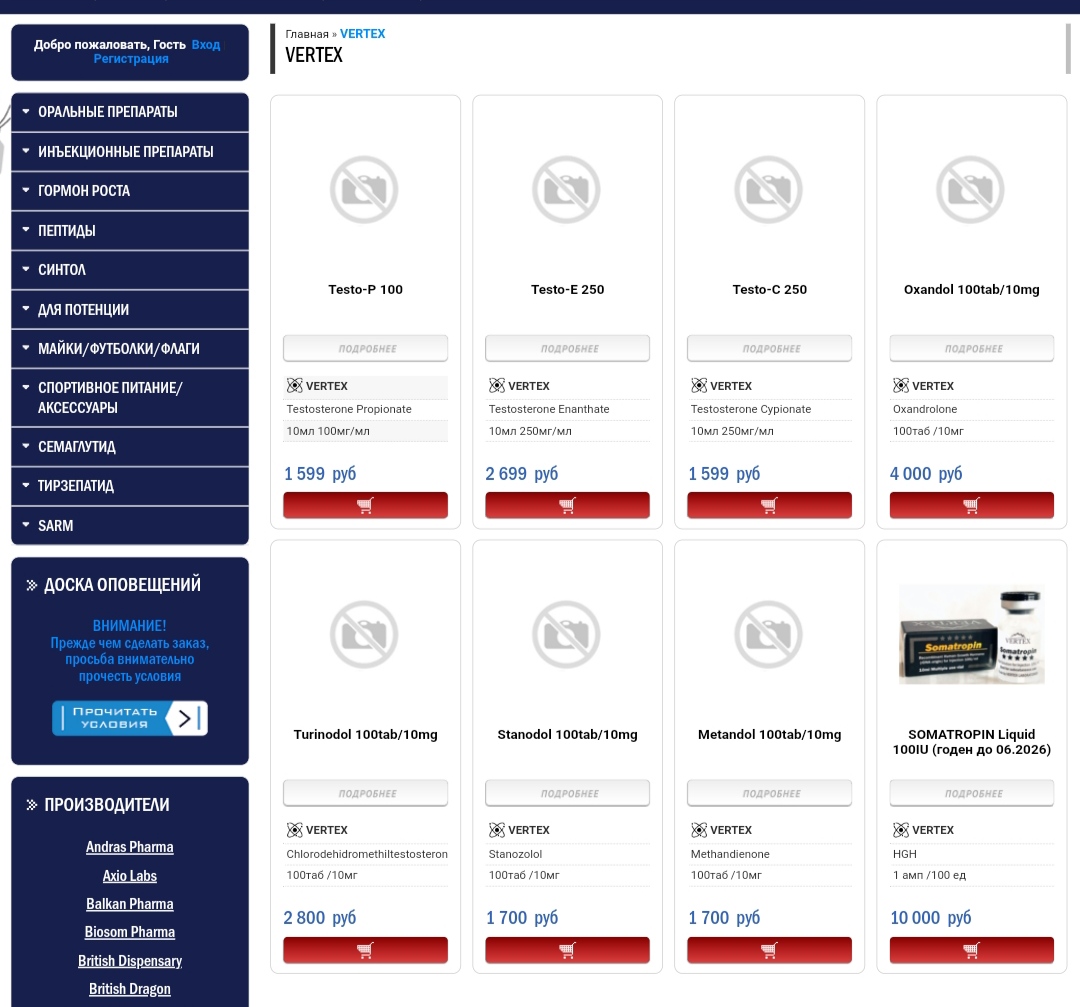Screen dimensions: 1080x1007
Task: Expand the СИНТОЛ category
Action: 129,270
